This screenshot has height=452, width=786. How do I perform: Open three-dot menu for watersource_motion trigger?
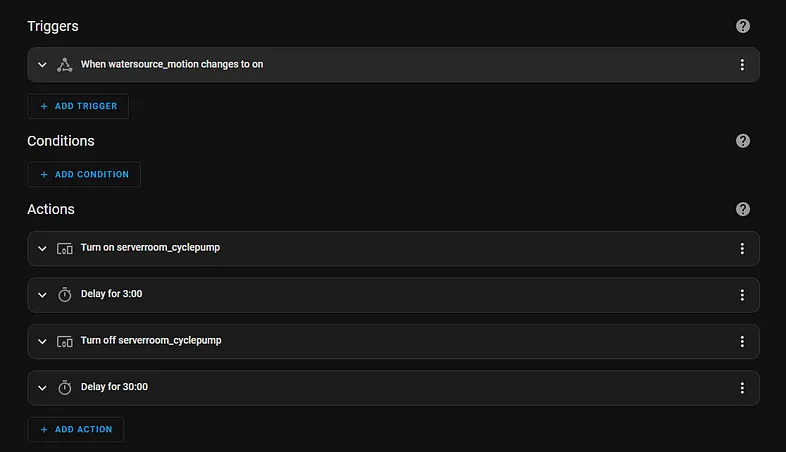click(742, 65)
